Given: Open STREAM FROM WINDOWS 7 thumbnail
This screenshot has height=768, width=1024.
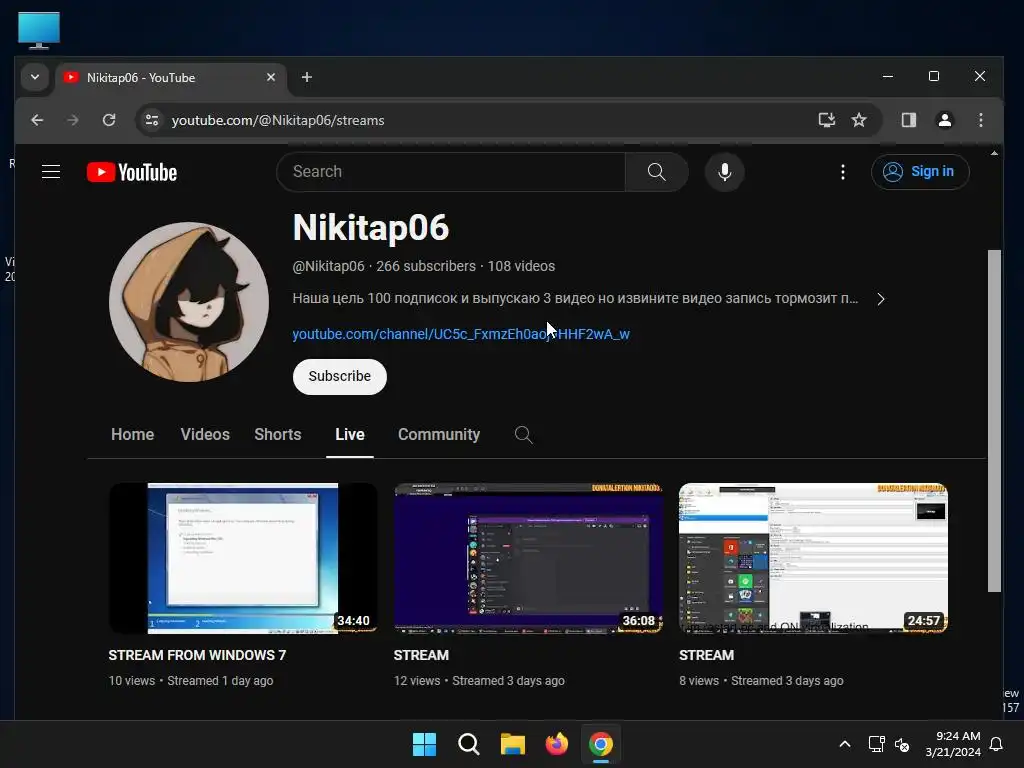Looking at the screenshot, I should click(x=243, y=558).
